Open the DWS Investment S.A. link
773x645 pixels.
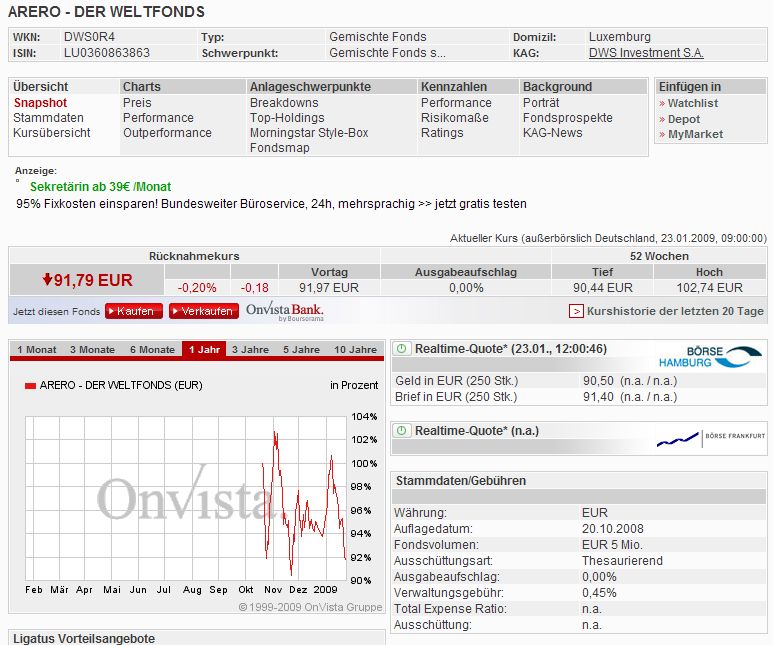(x=646, y=53)
